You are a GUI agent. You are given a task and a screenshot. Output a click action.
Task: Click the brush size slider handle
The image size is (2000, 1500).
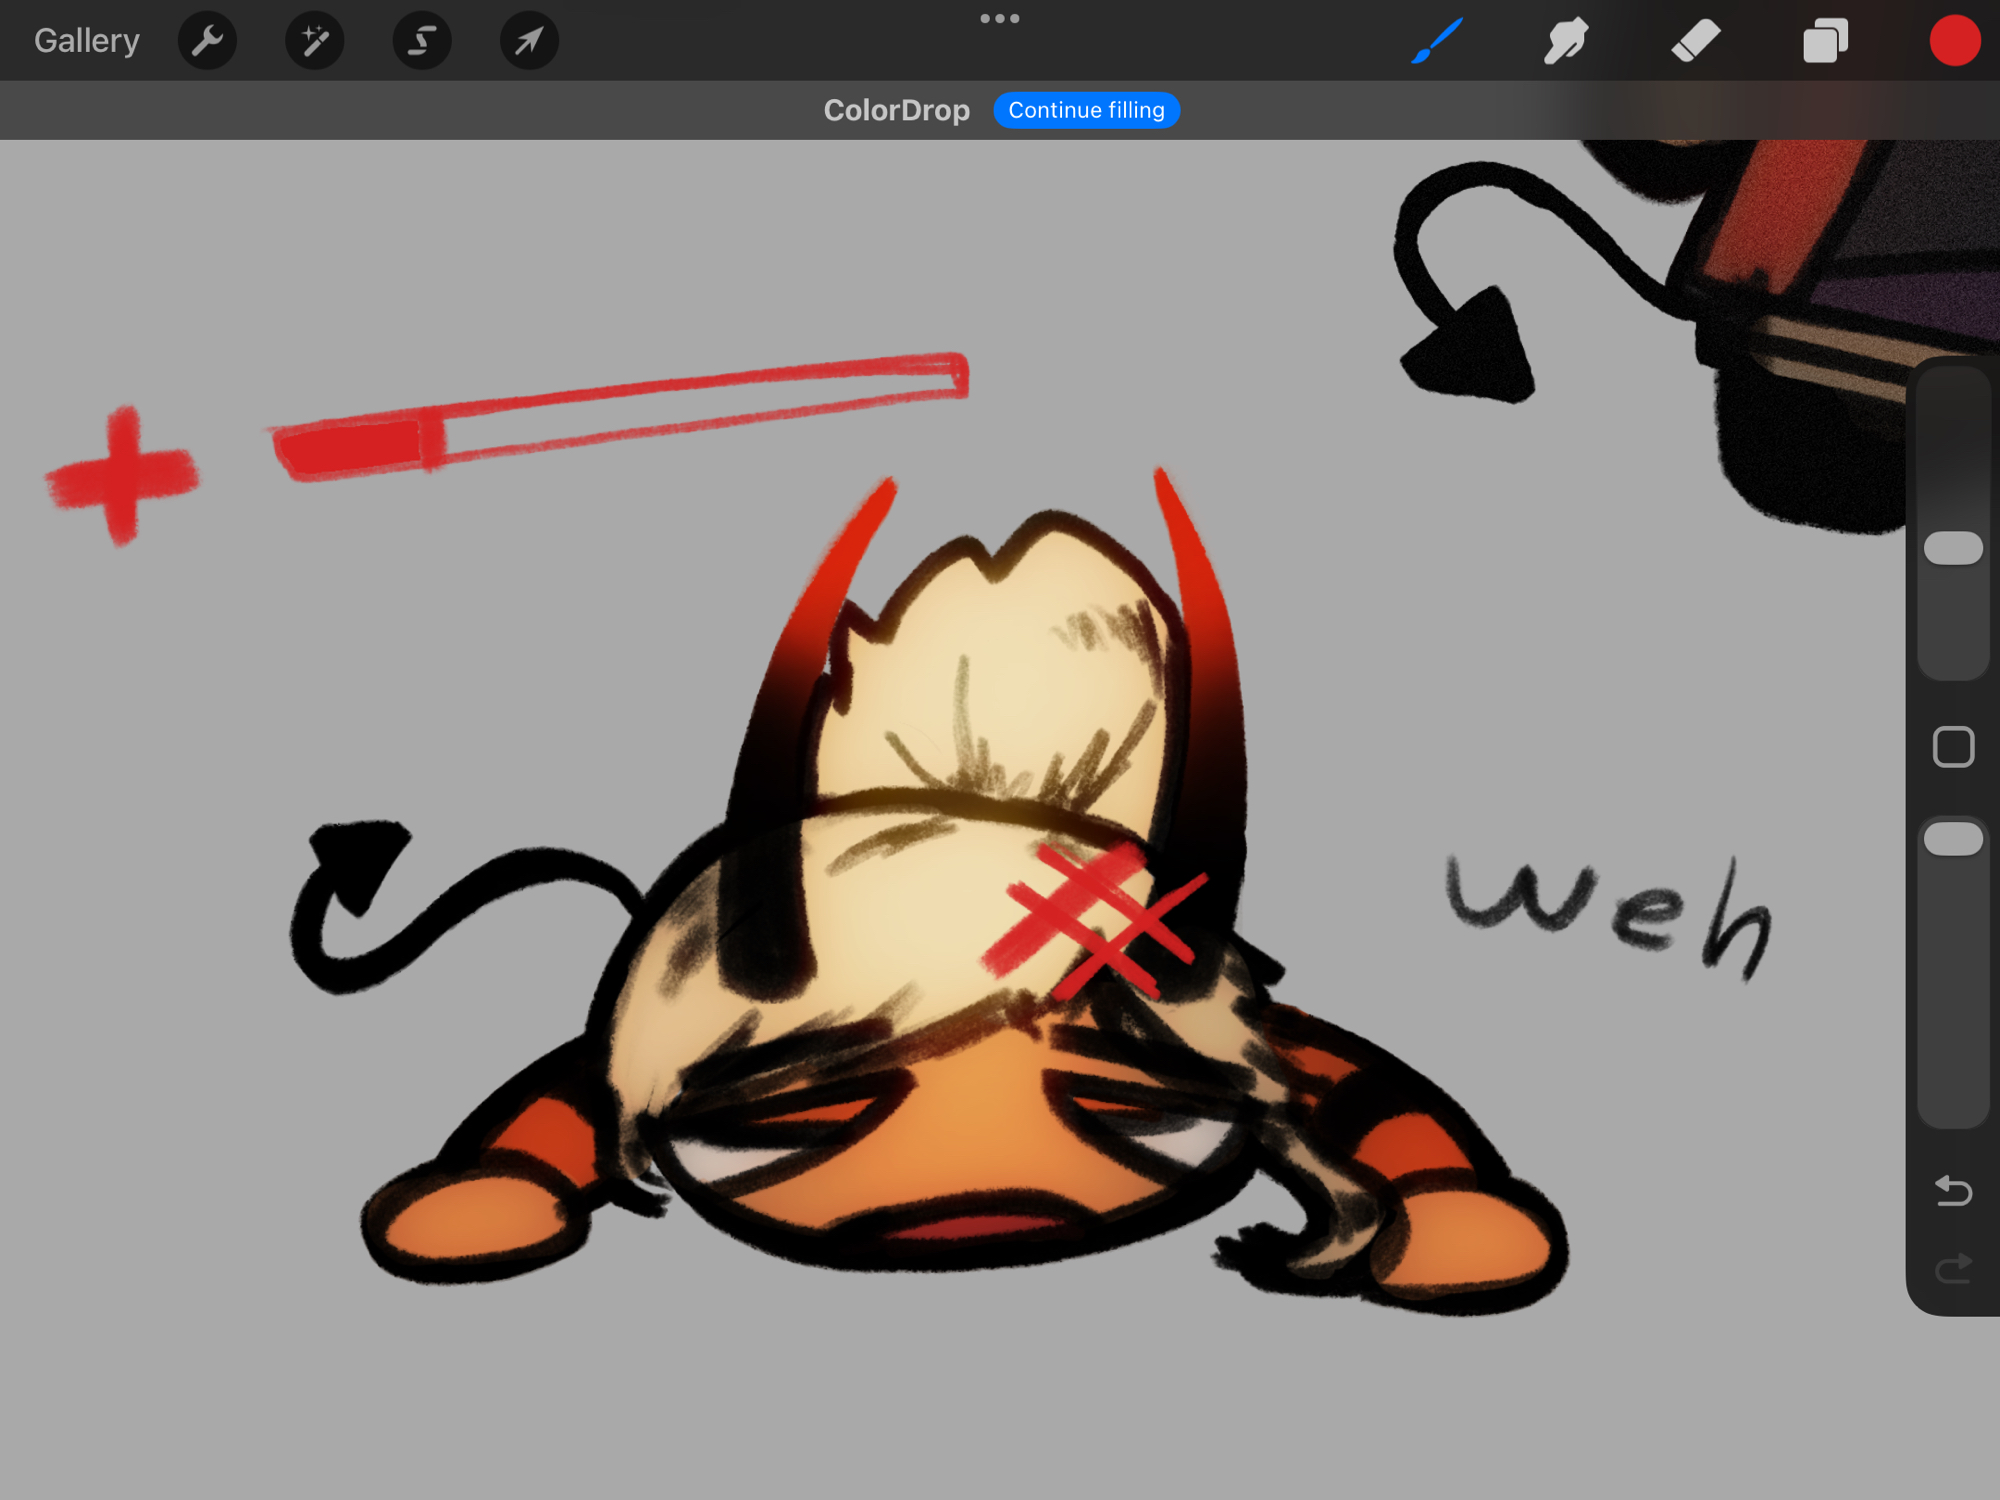1953,548
